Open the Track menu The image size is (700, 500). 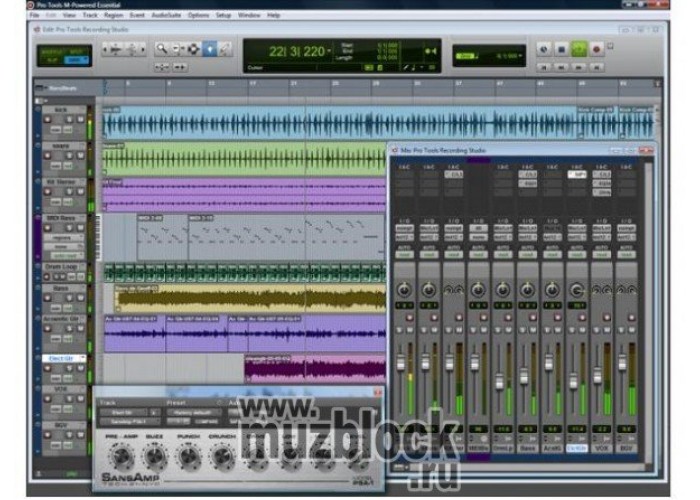tap(90, 15)
